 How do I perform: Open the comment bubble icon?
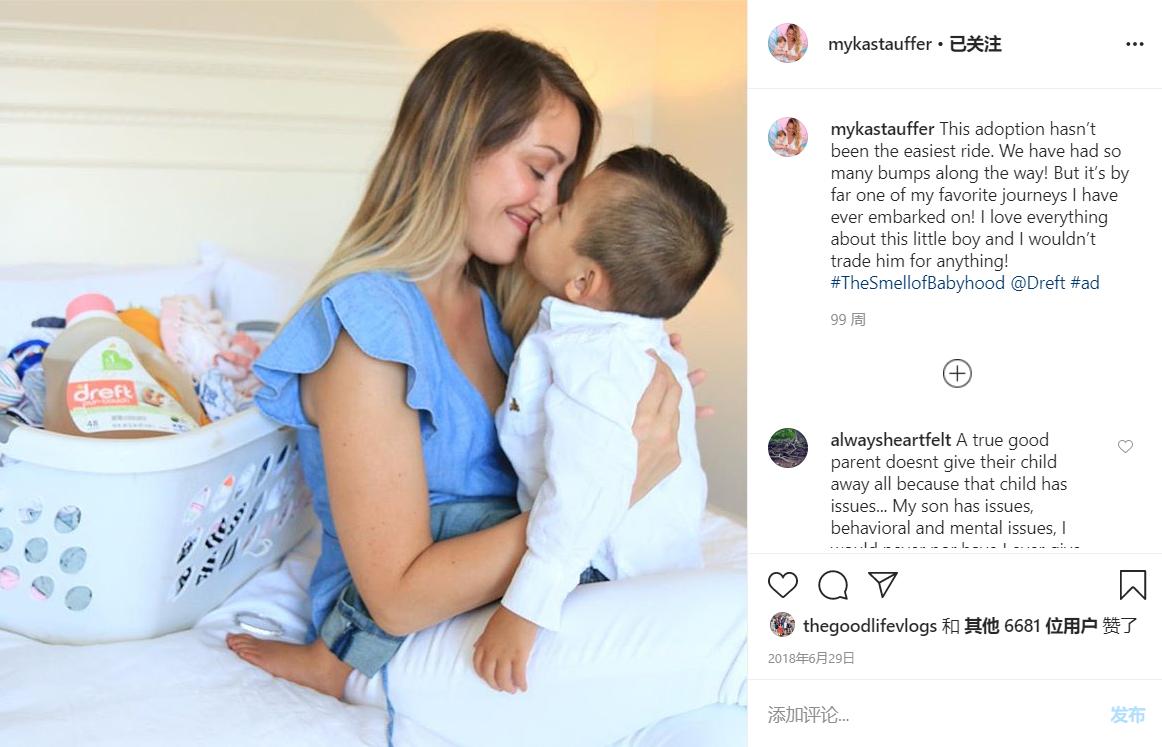point(833,585)
